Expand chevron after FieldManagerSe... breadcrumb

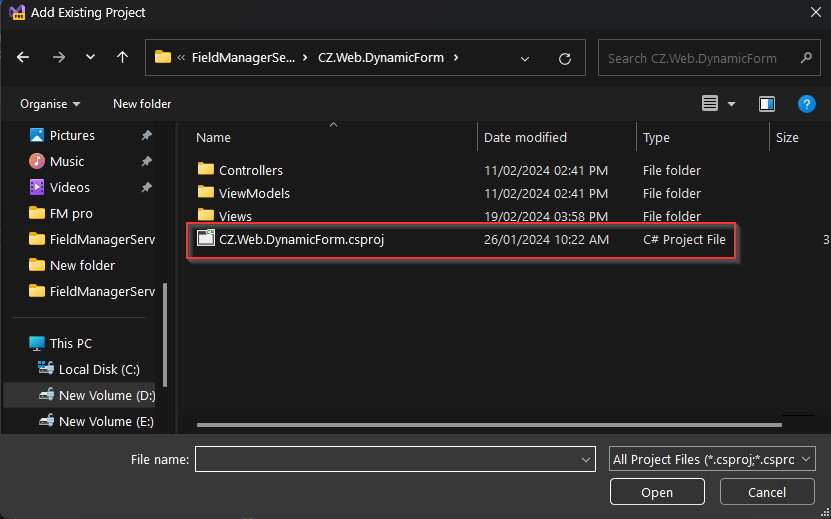(x=305, y=57)
